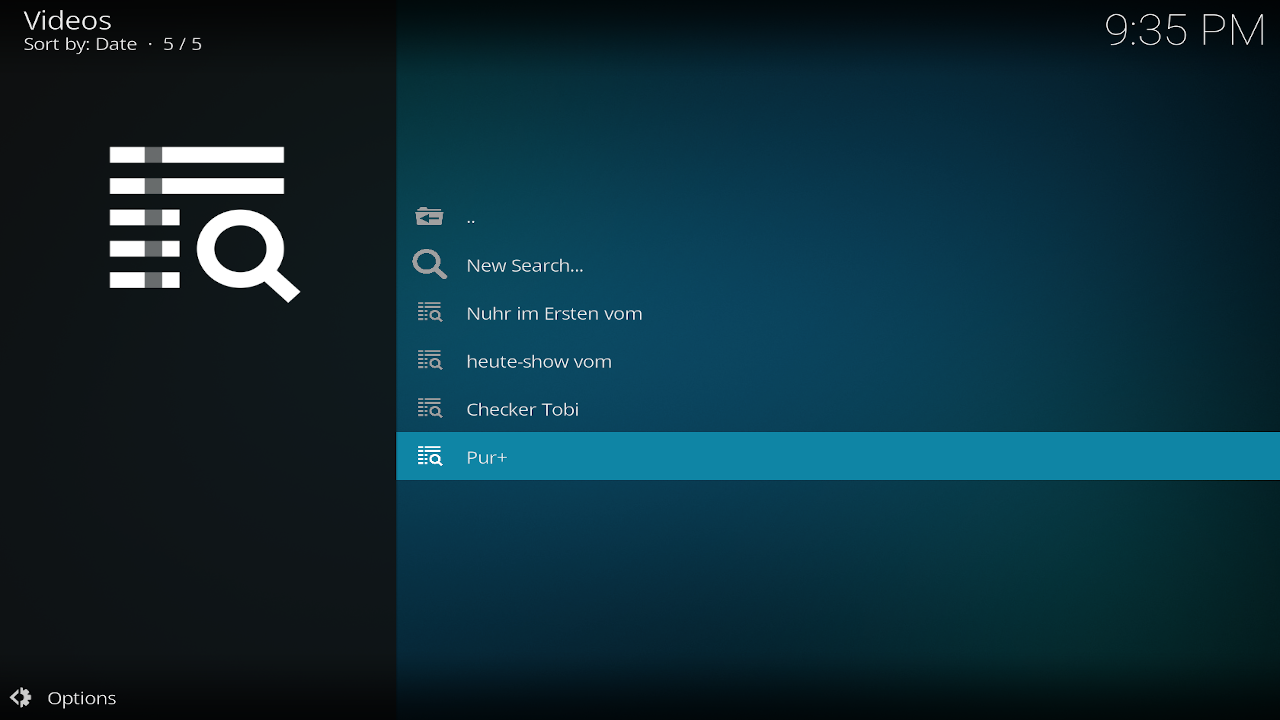Click the Videos heading
Screen dimensions: 1280x720
[x=67, y=20]
